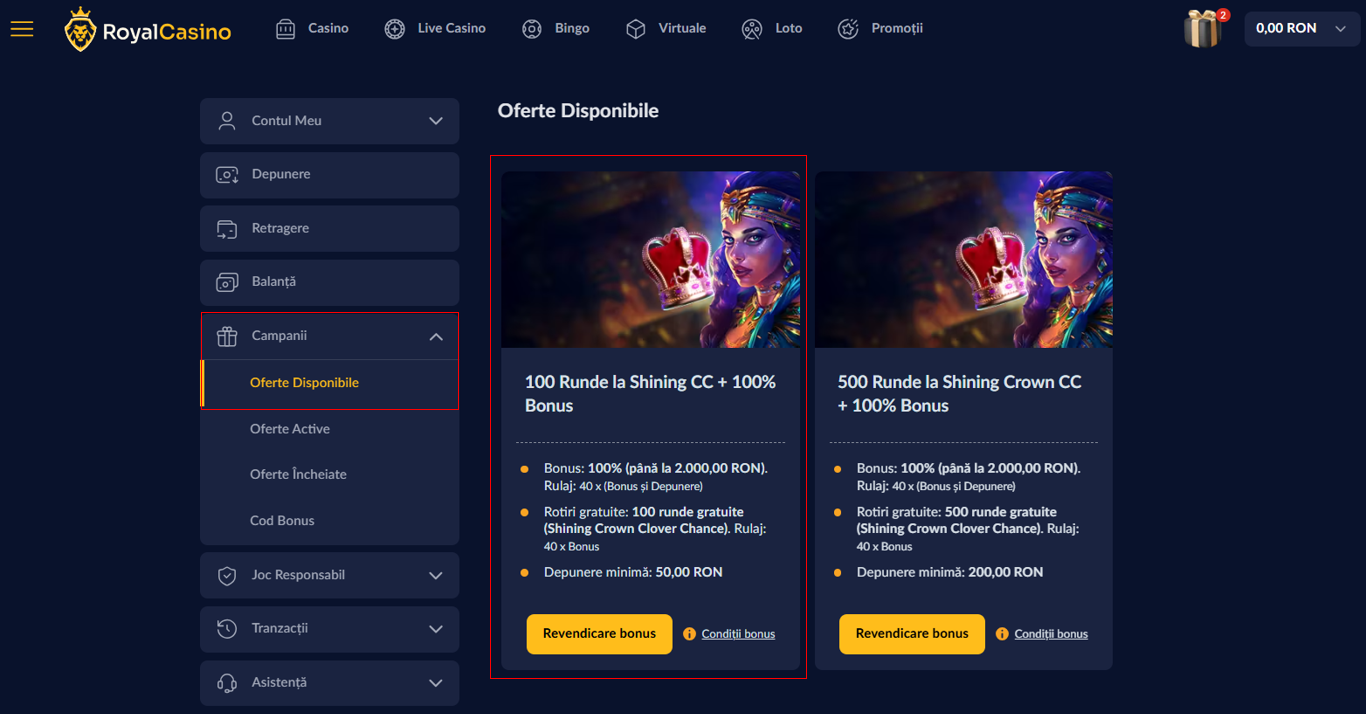1366x714 pixels.
Task: Click the Live Casino chip icon
Action: point(395,29)
